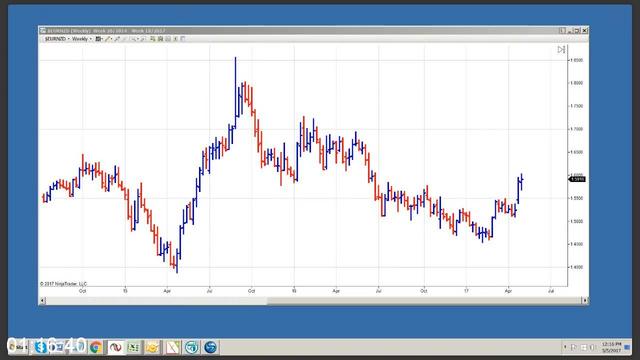Open the blue circle icon right of Start
The image size is (640, 360).
pyautogui.click(x=41, y=347)
